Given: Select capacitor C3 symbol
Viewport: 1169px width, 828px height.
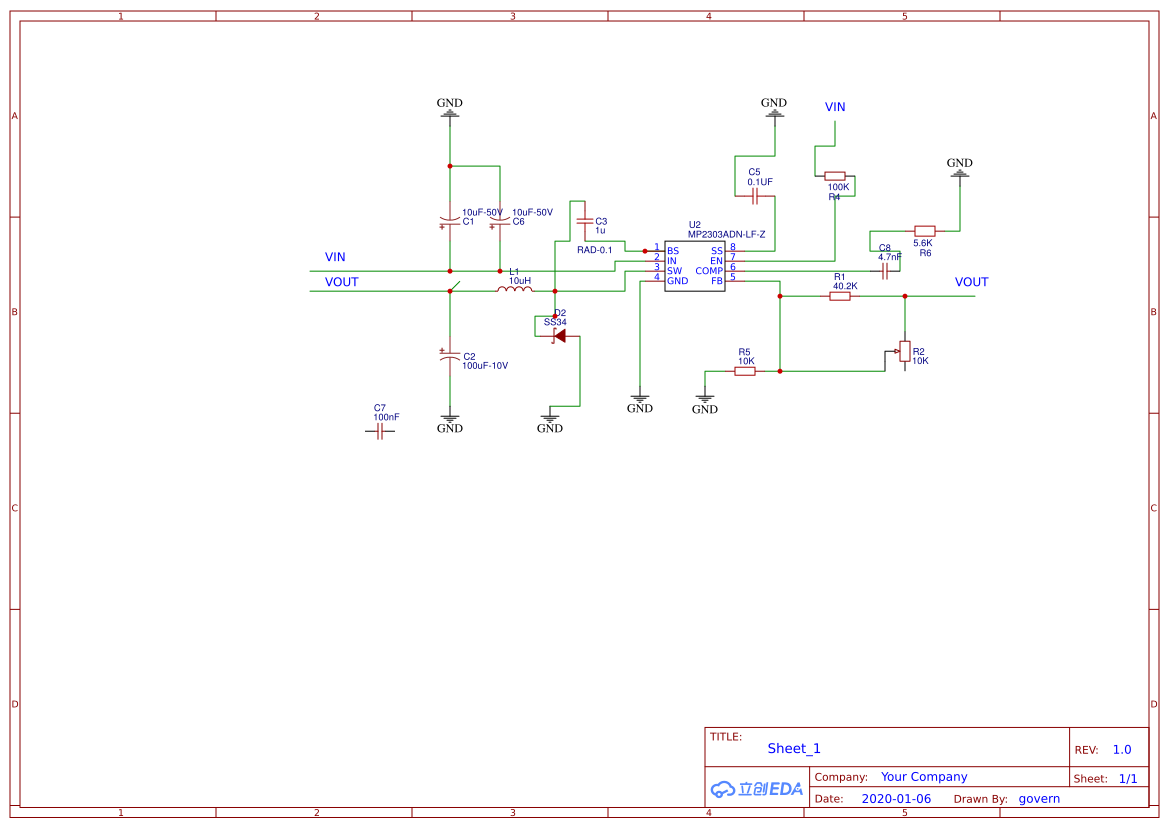Looking at the screenshot, I should [585, 221].
